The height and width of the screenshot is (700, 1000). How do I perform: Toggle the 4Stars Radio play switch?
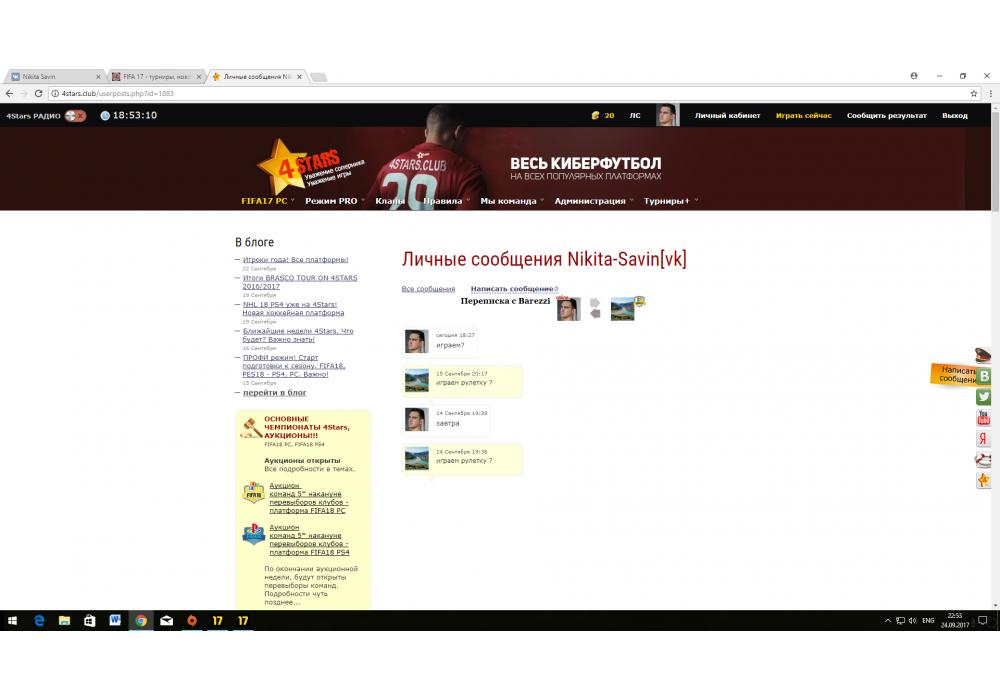tap(75, 116)
